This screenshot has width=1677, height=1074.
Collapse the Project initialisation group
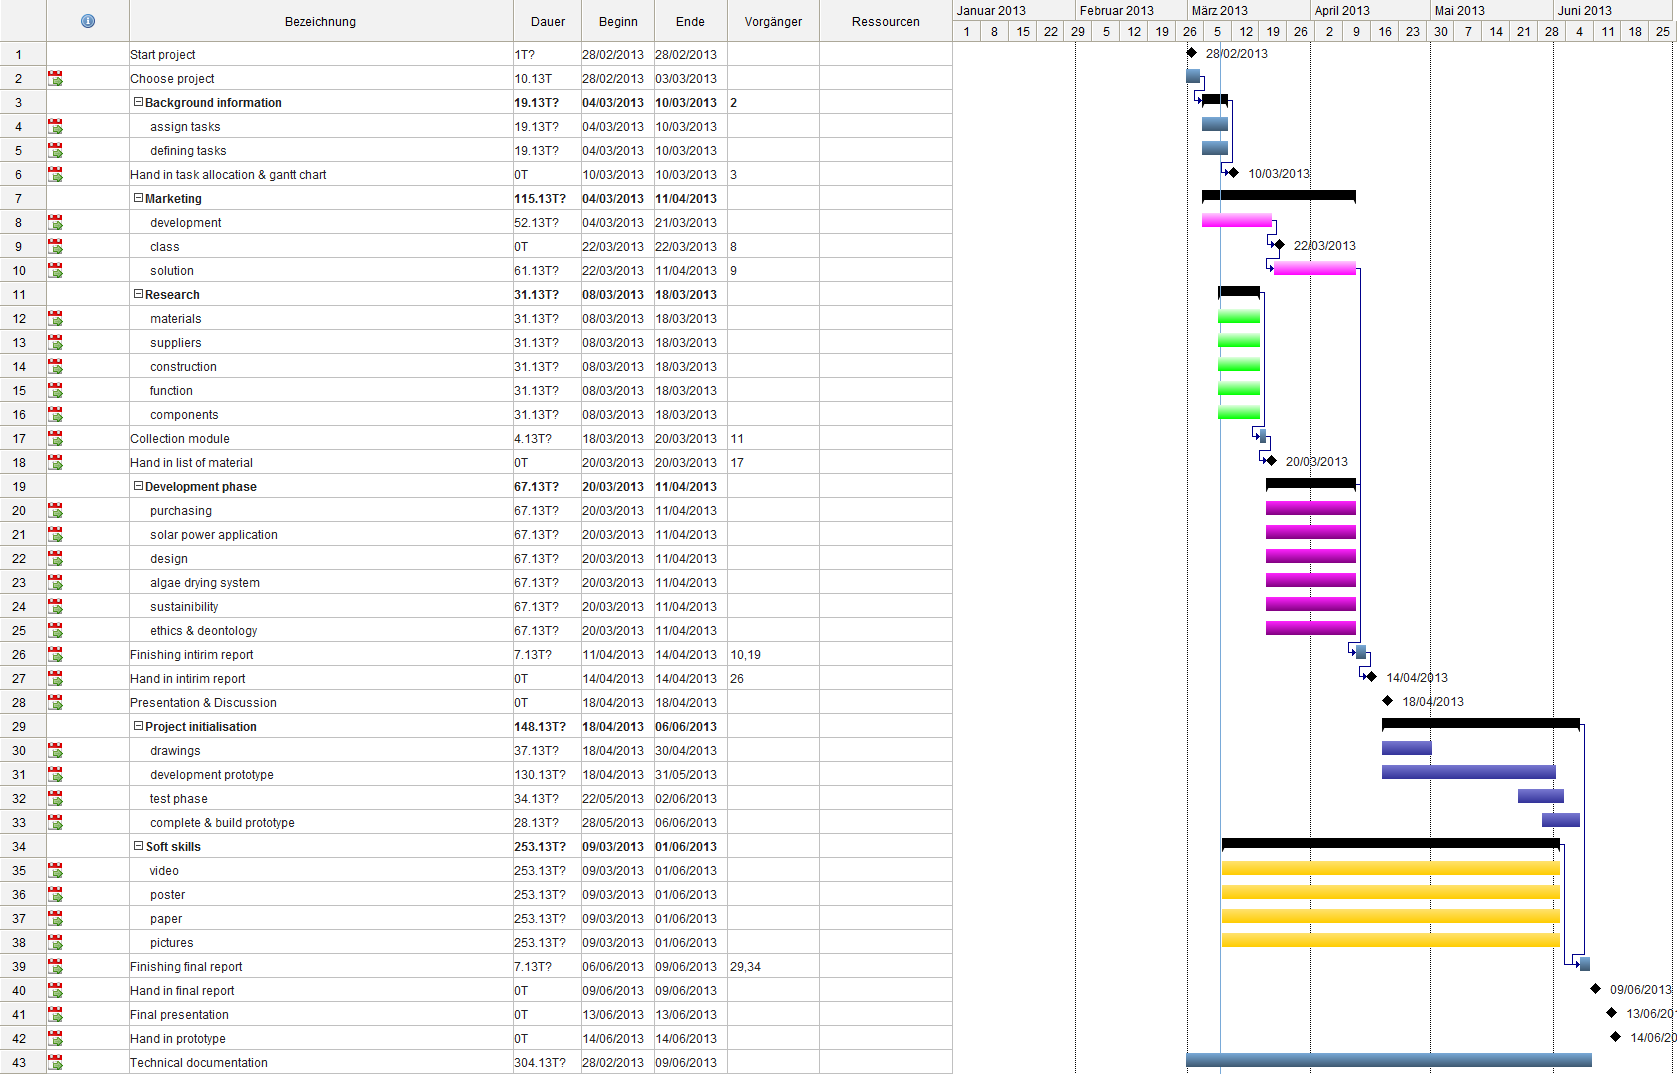(x=139, y=726)
